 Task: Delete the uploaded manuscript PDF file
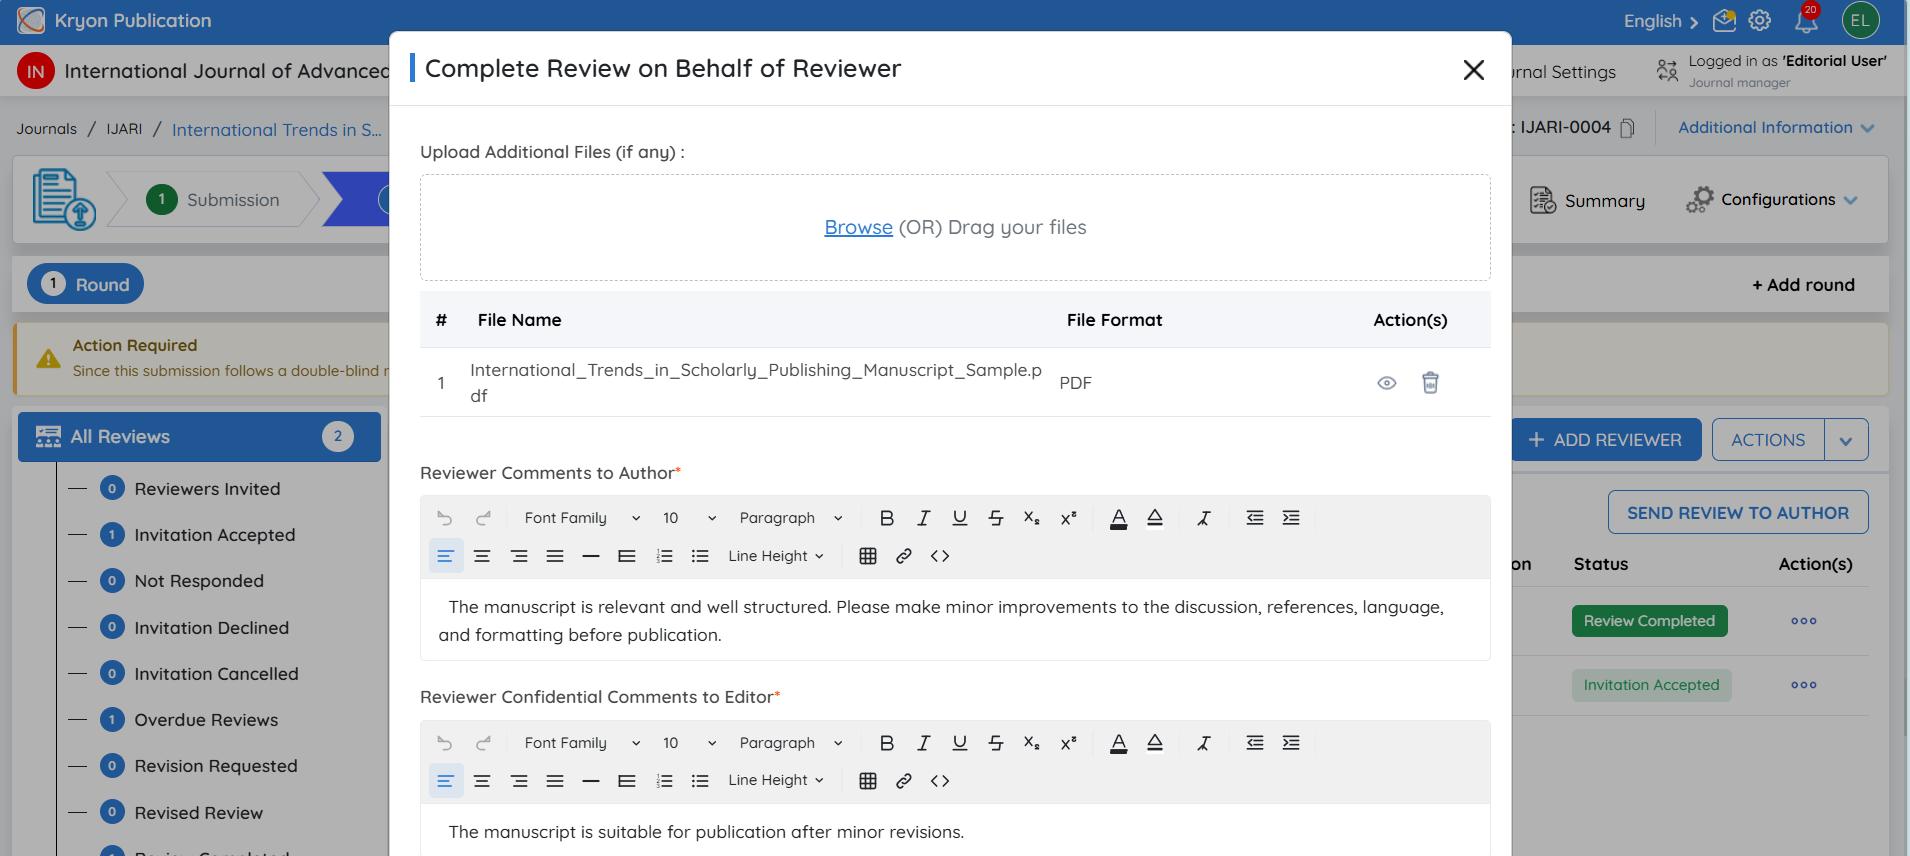[1430, 383]
